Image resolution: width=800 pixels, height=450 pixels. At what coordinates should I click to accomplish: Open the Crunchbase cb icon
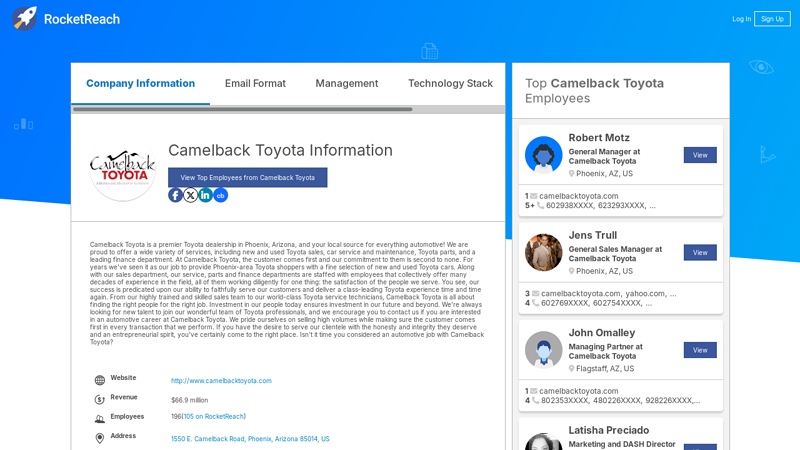point(220,195)
